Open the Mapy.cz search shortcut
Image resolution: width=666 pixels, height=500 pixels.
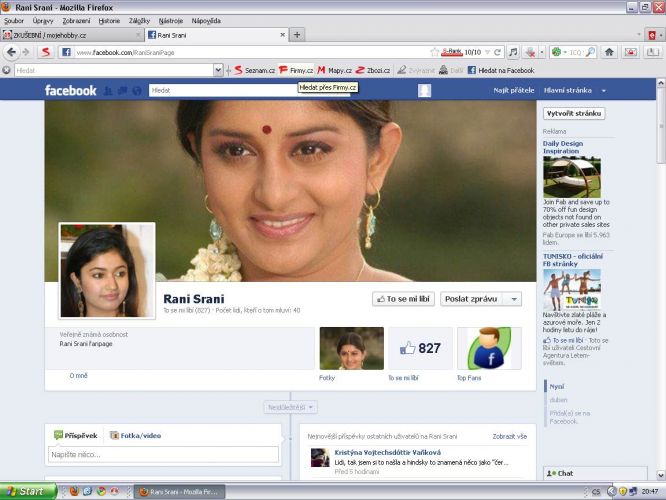pyautogui.click(x=334, y=71)
